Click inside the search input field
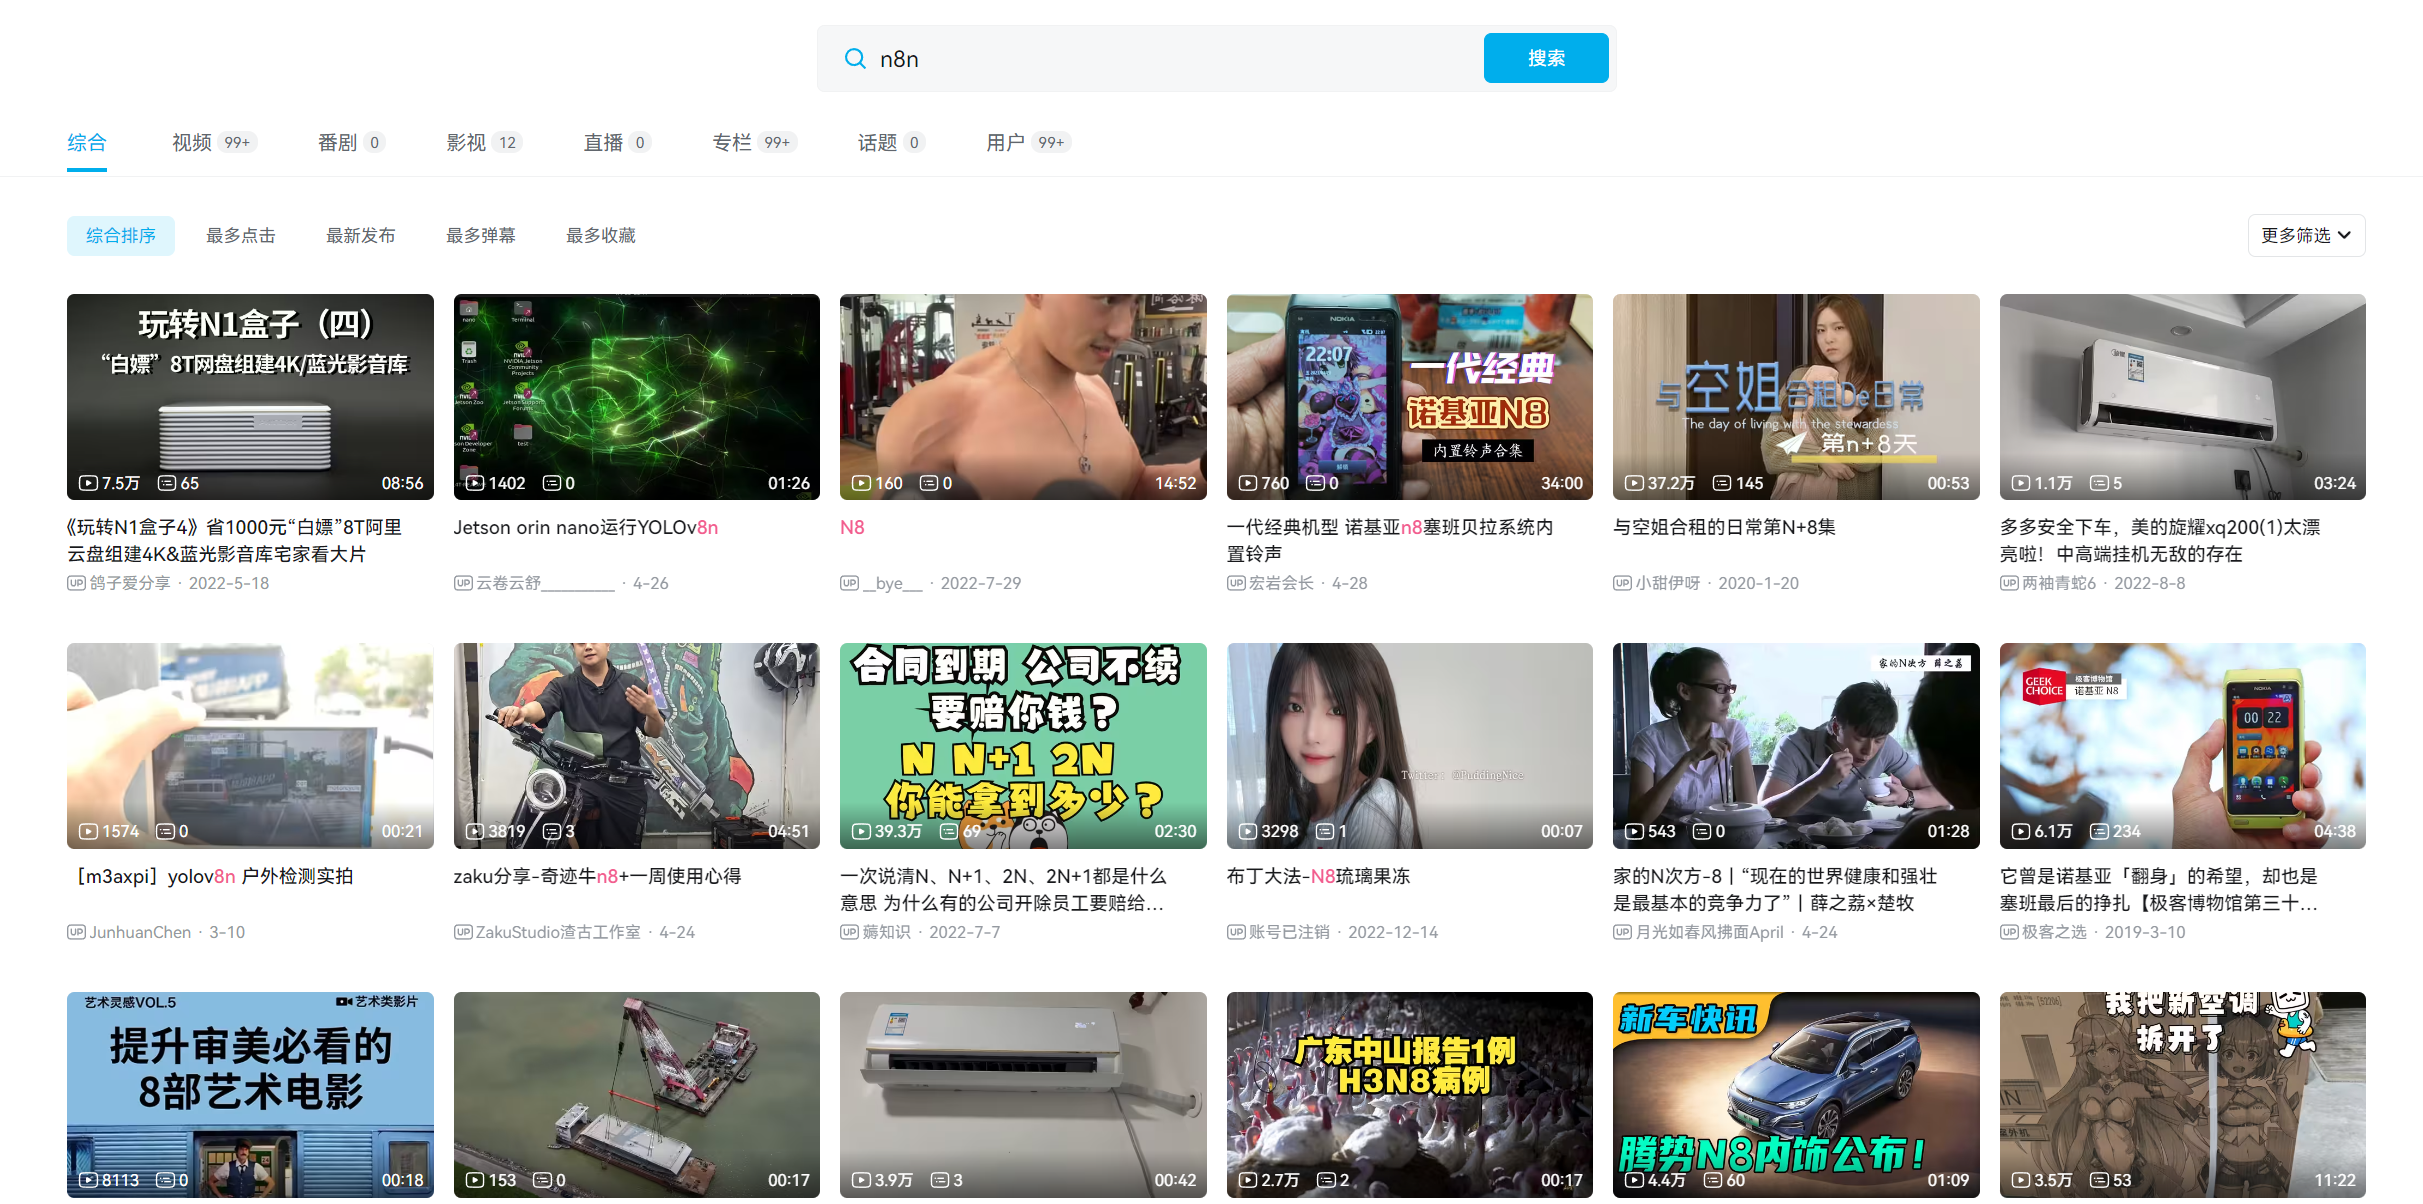Screen dimensions: 2423x1204 (1100, 58)
